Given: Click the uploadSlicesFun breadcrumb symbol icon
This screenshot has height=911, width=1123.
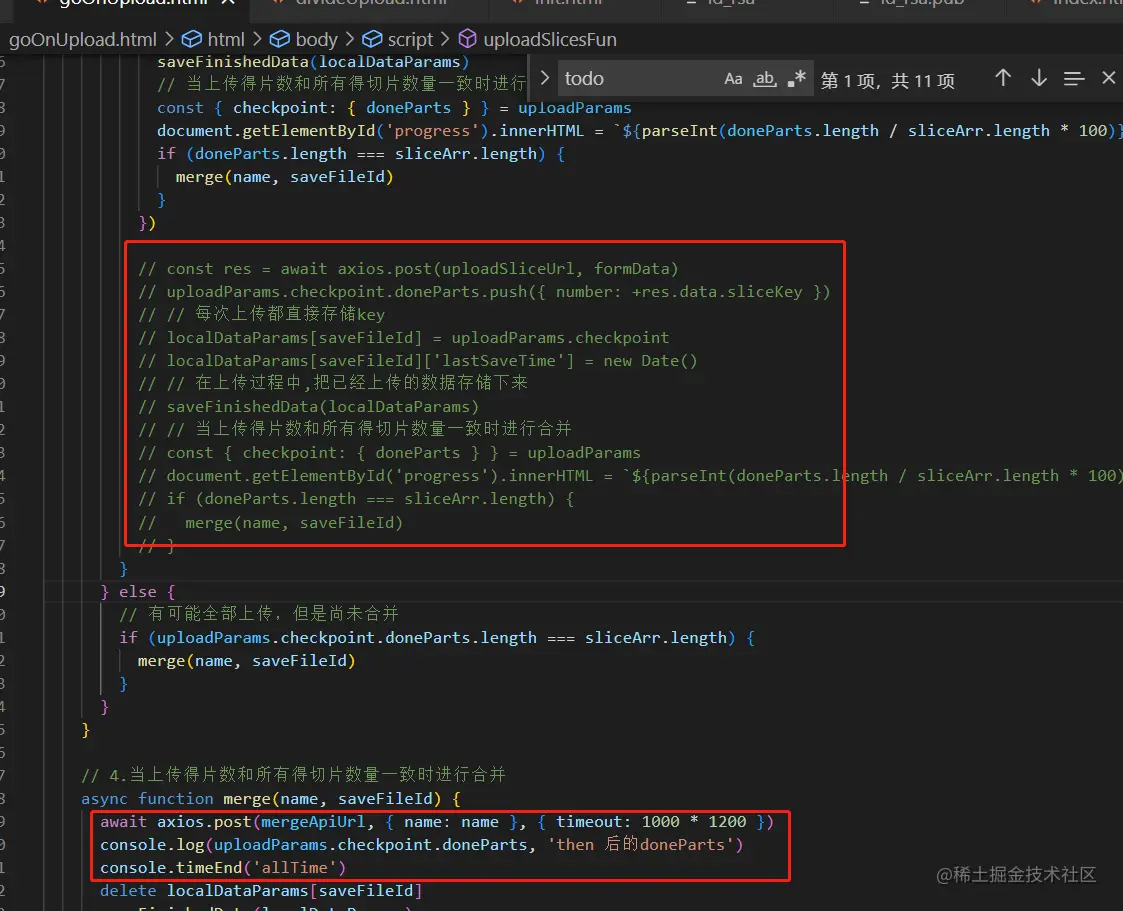Looking at the screenshot, I should point(468,39).
